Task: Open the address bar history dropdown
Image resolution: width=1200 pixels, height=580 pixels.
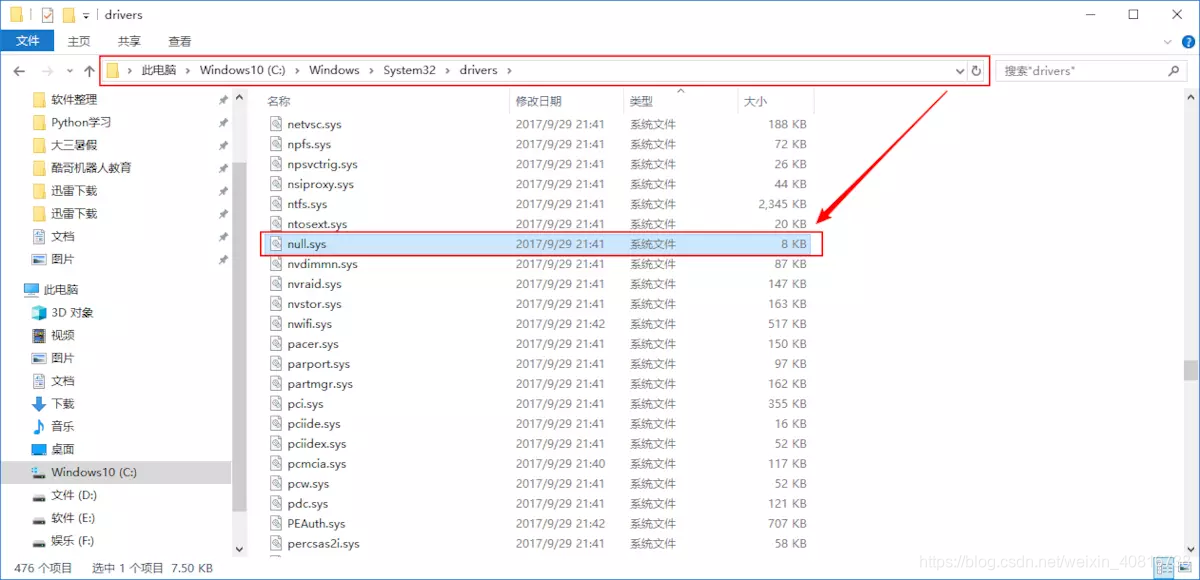Action: click(960, 71)
